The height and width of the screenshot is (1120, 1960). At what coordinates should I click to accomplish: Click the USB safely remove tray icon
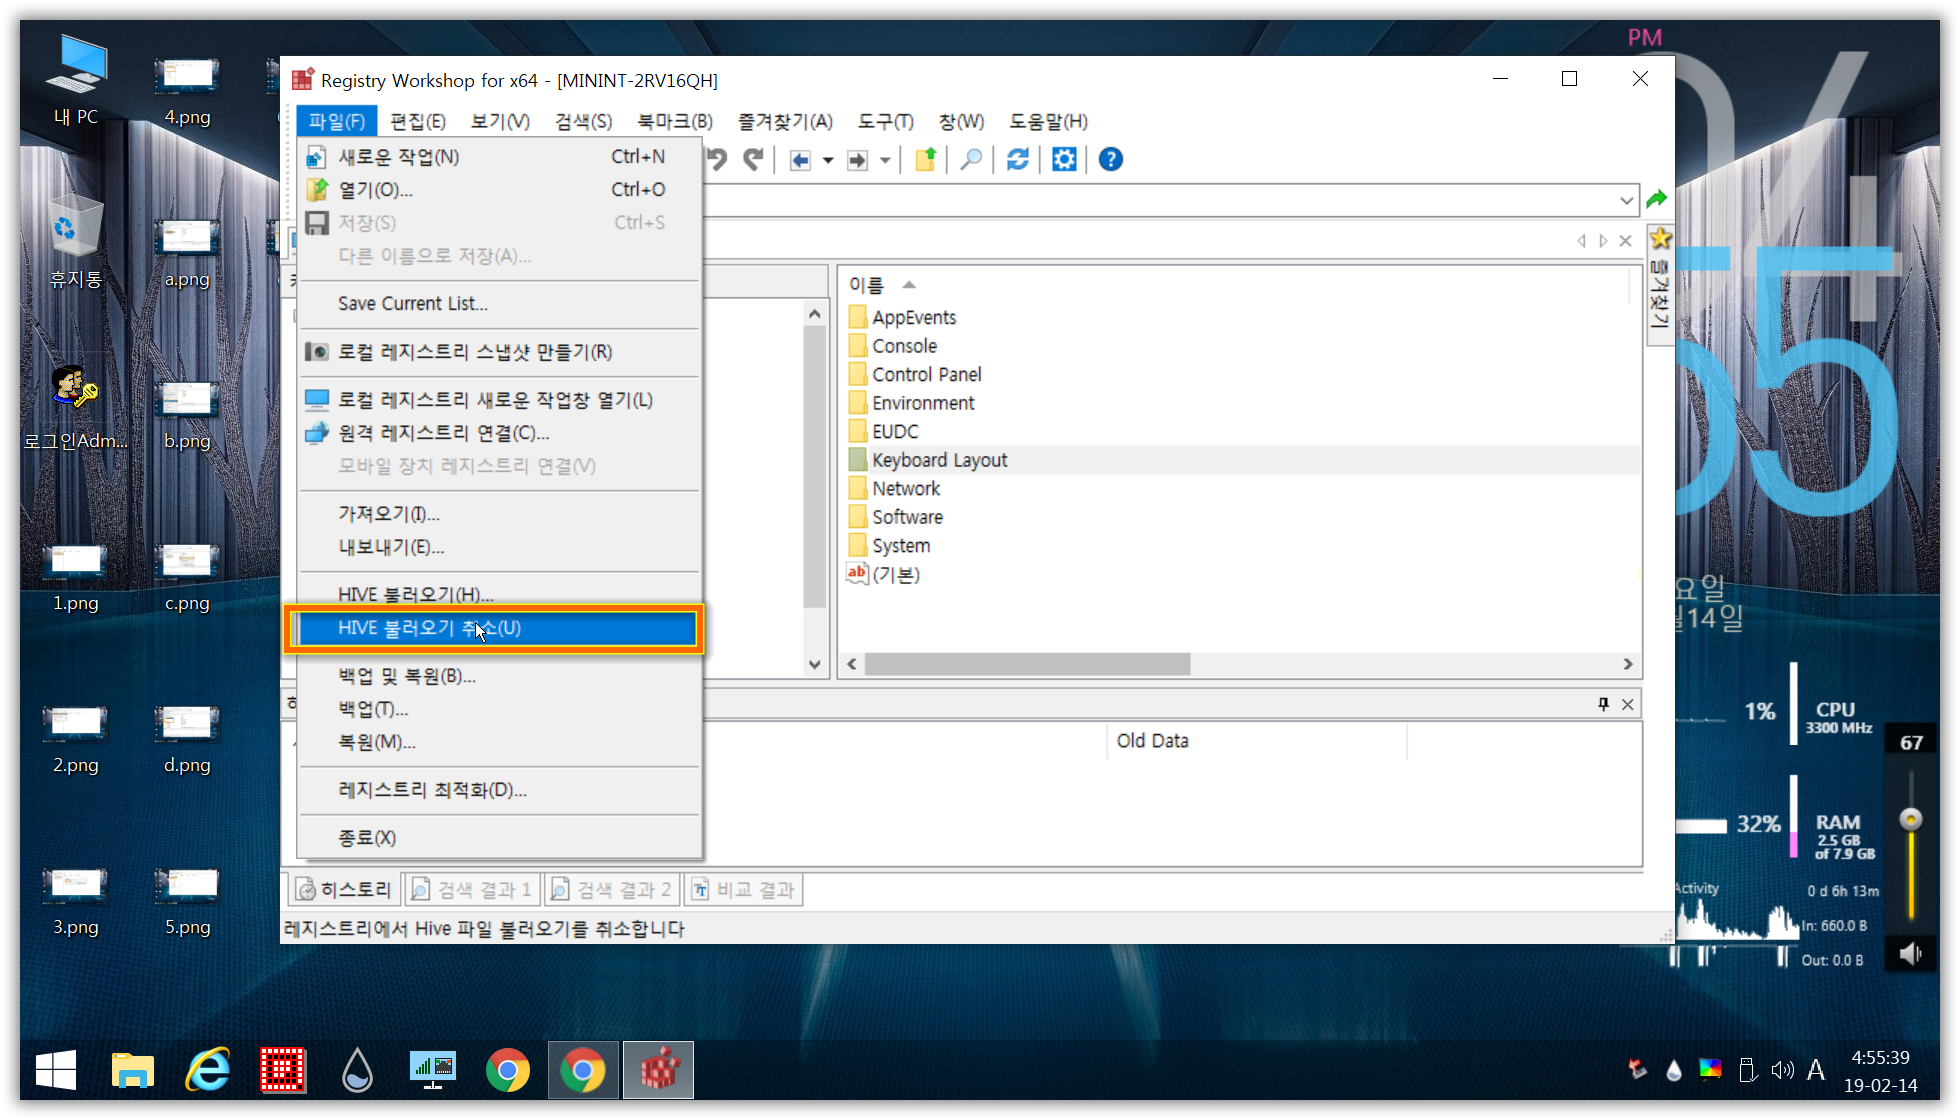(1747, 1070)
